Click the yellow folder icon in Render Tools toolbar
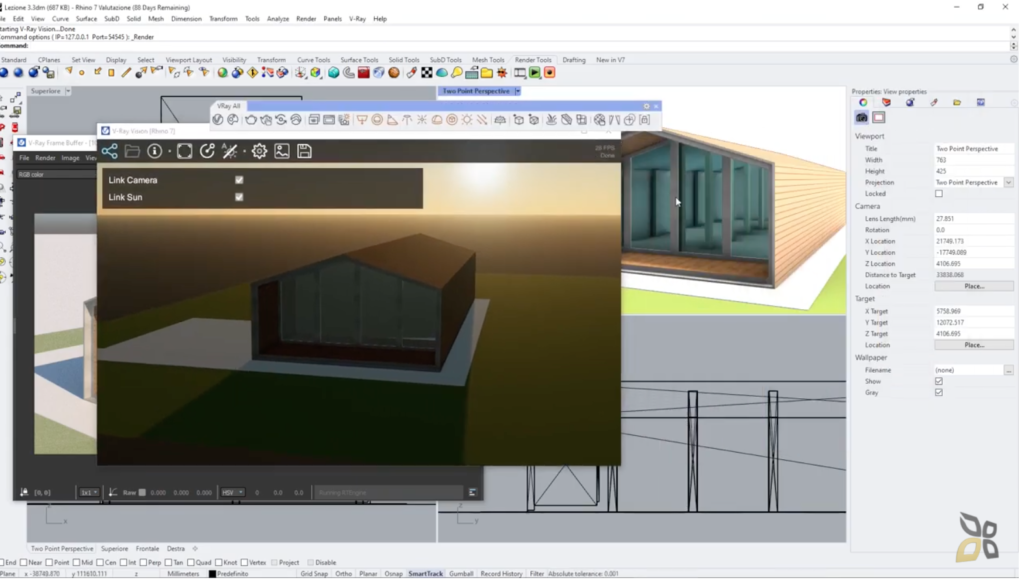This screenshot has width=1024, height=580. (487, 73)
